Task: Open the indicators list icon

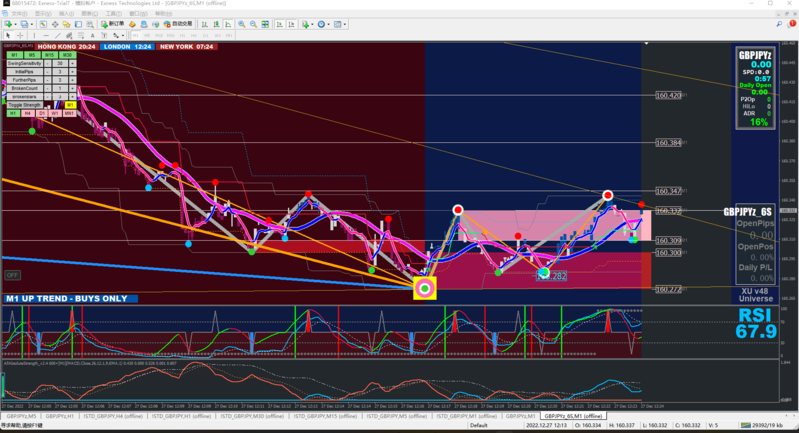Action: tap(305, 24)
